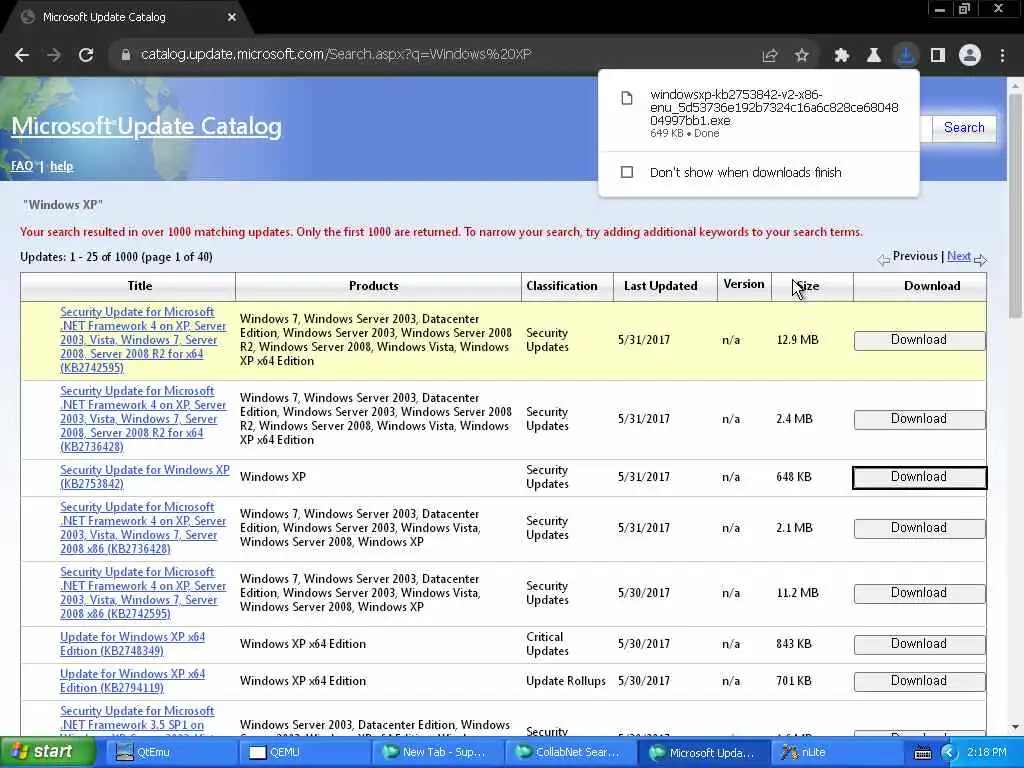Tick "Don't show when downloads finish" checkbox
This screenshot has height=768, width=1024.
[627, 172]
